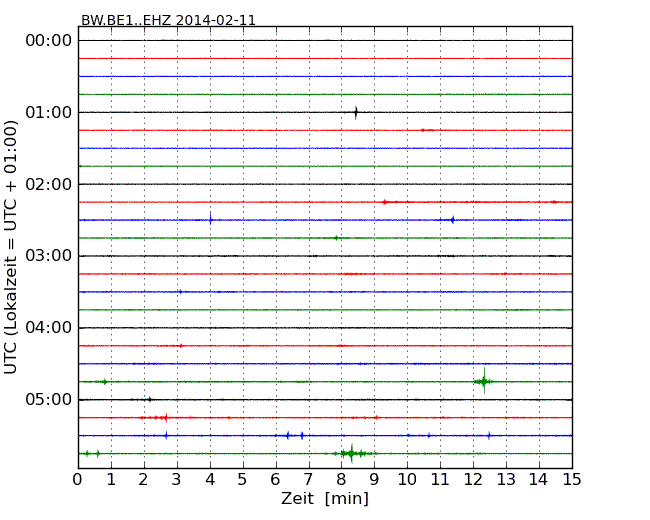
Task: Select x-axis tick label 8
Action: coord(341,480)
